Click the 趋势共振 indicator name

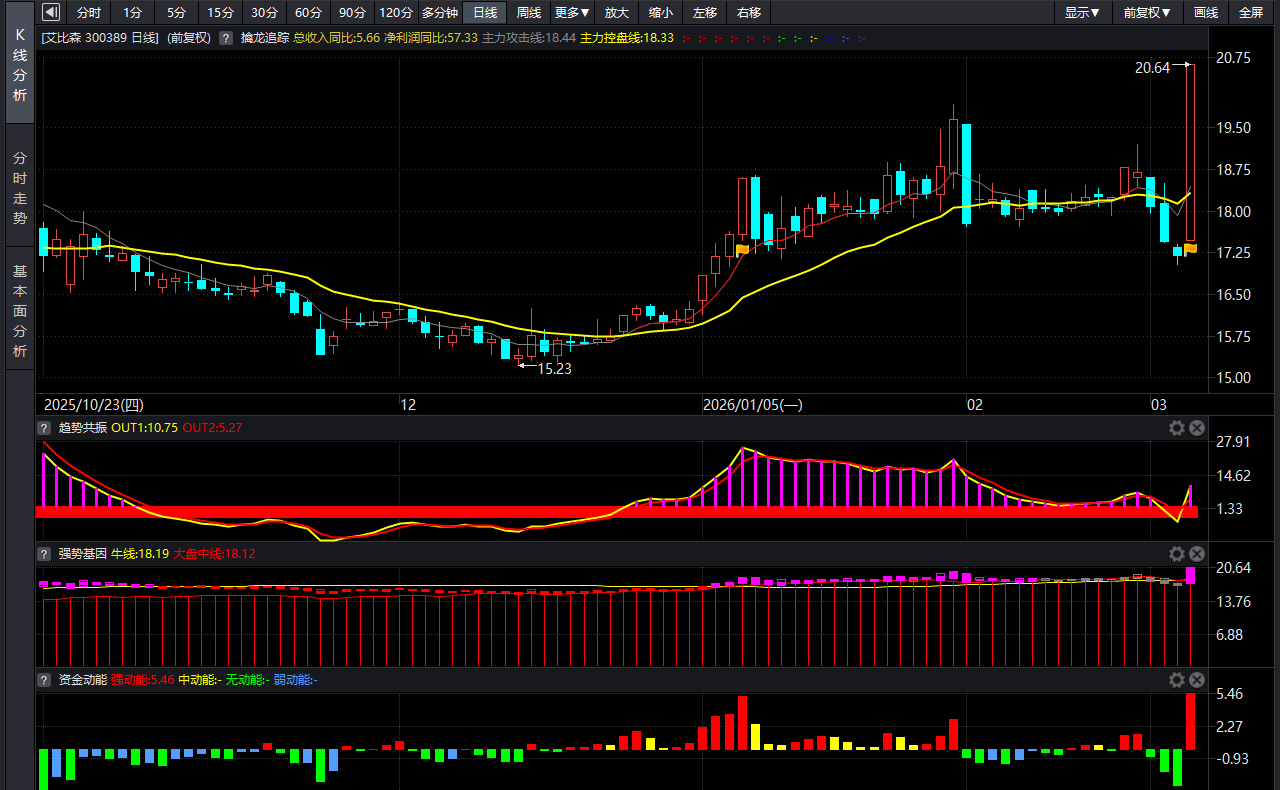83,428
